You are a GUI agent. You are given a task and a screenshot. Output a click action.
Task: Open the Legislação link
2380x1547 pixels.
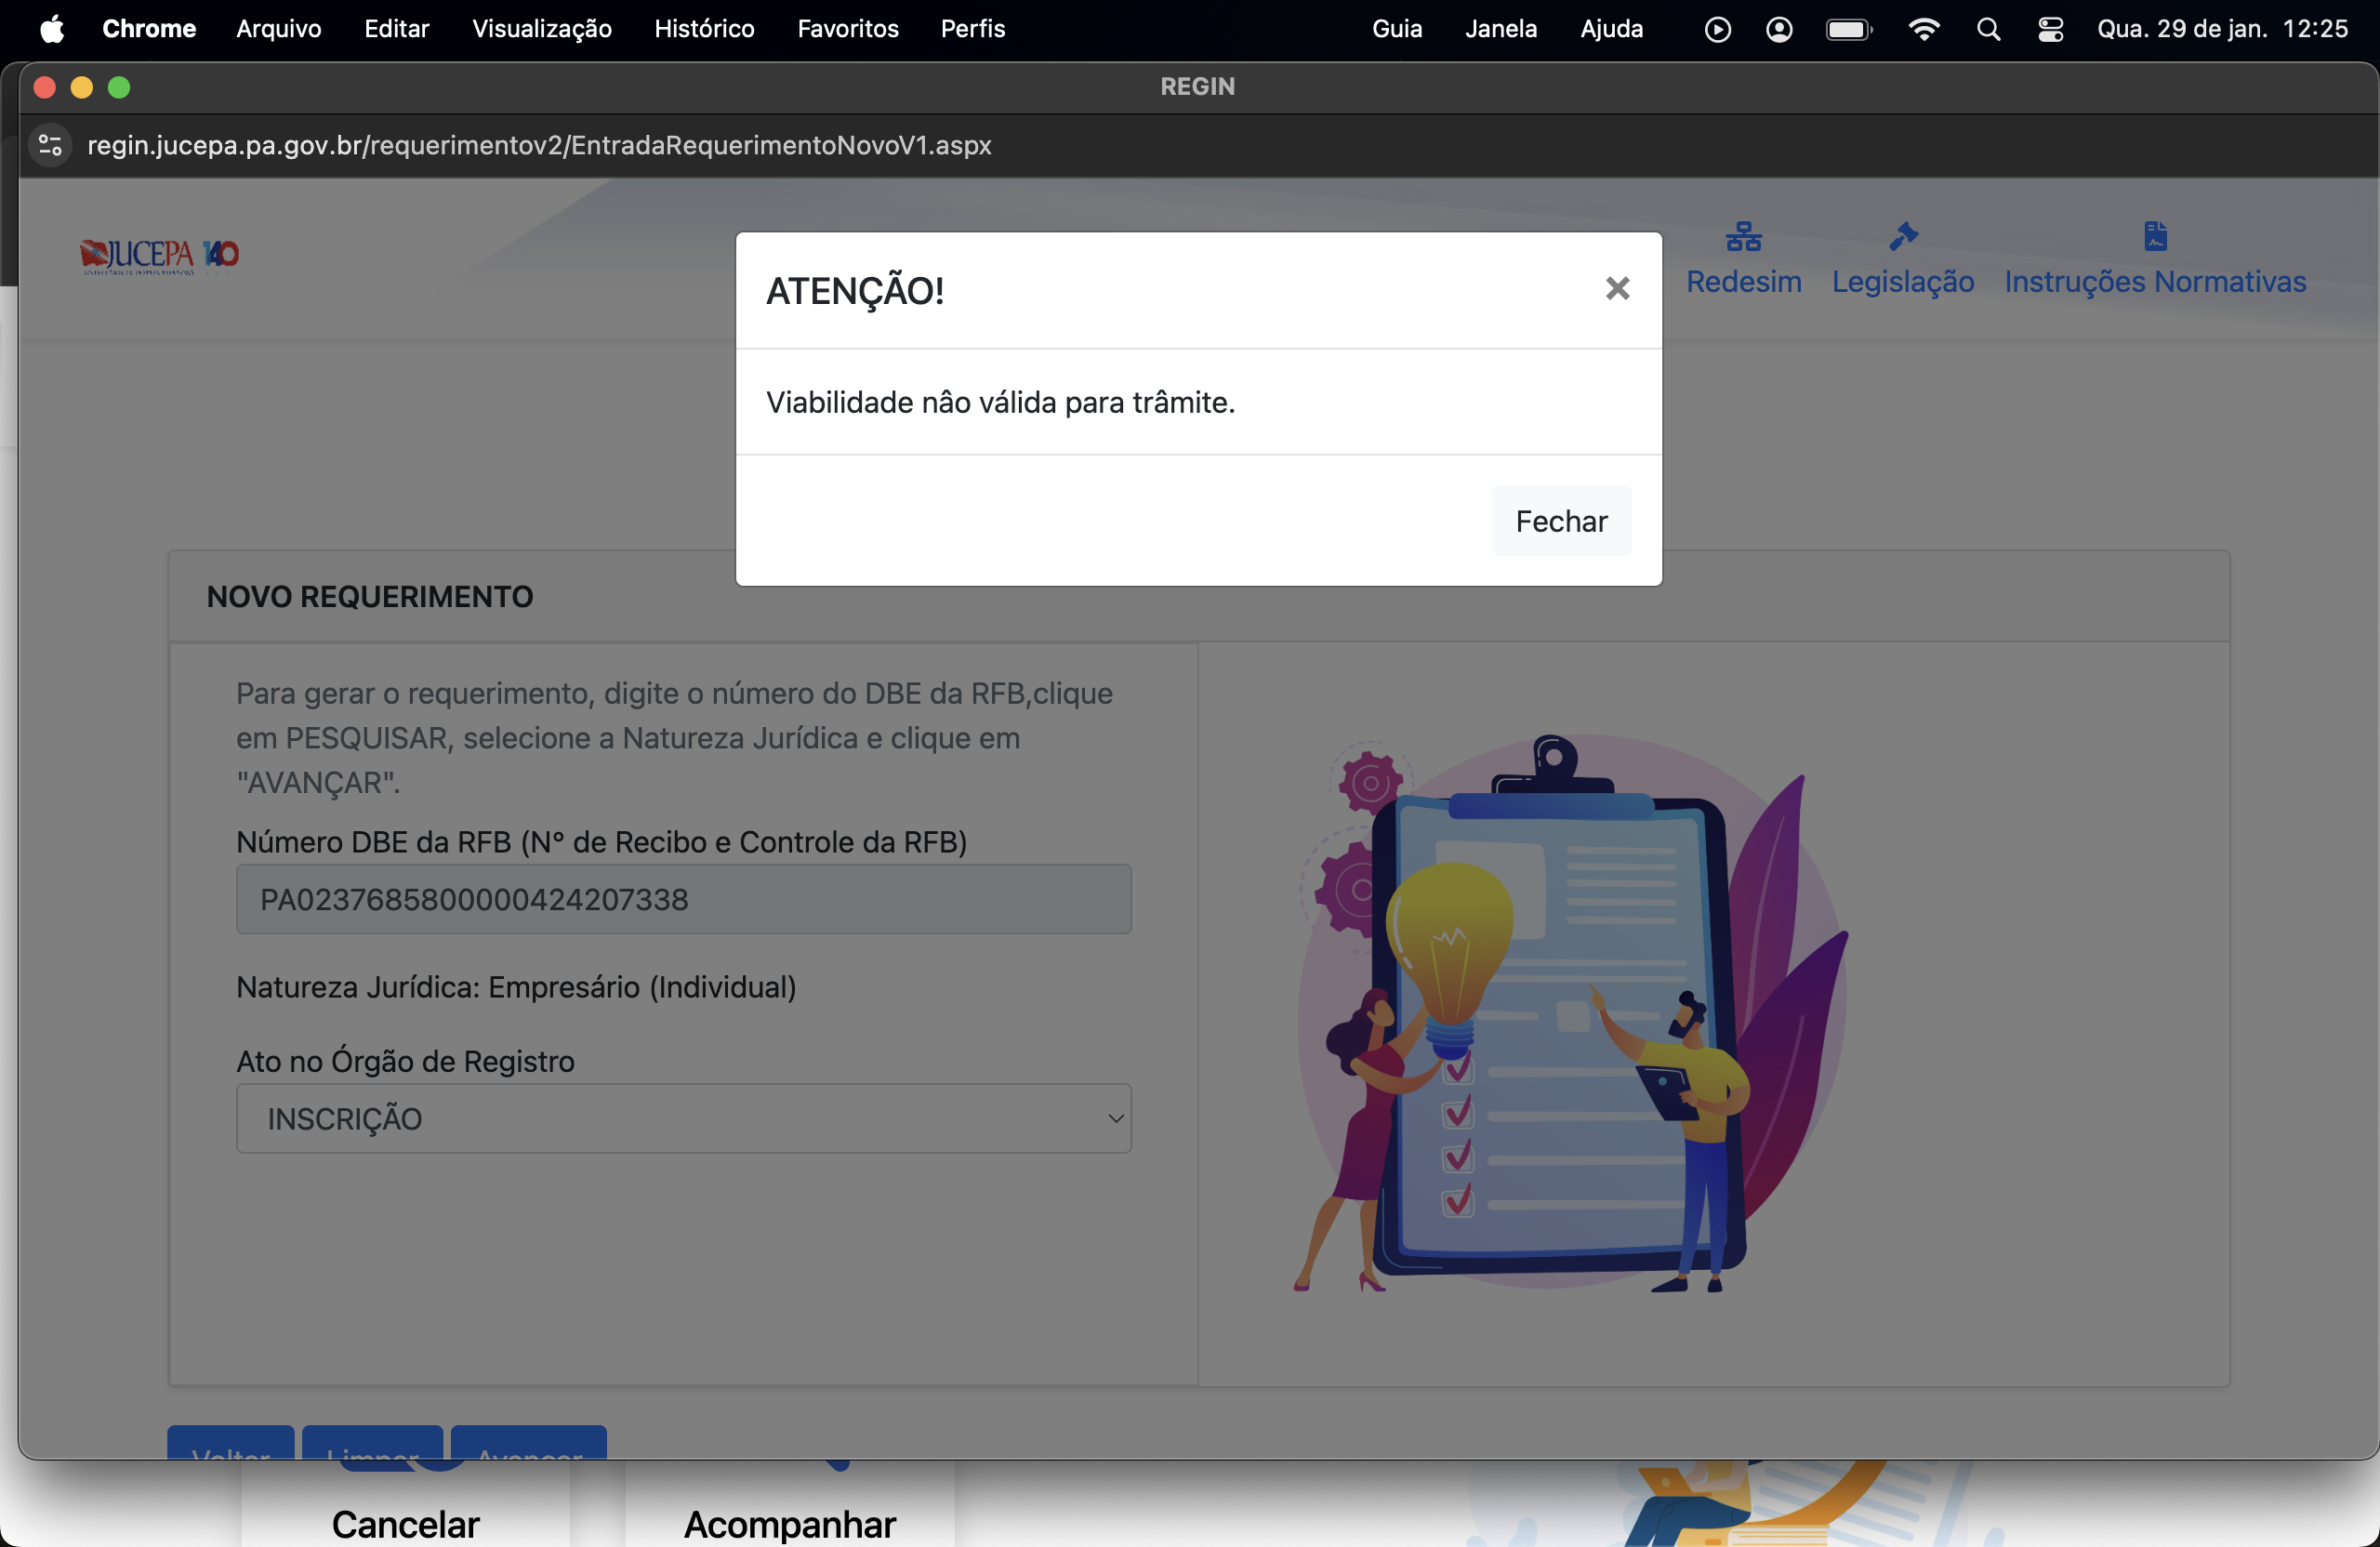tap(1902, 282)
